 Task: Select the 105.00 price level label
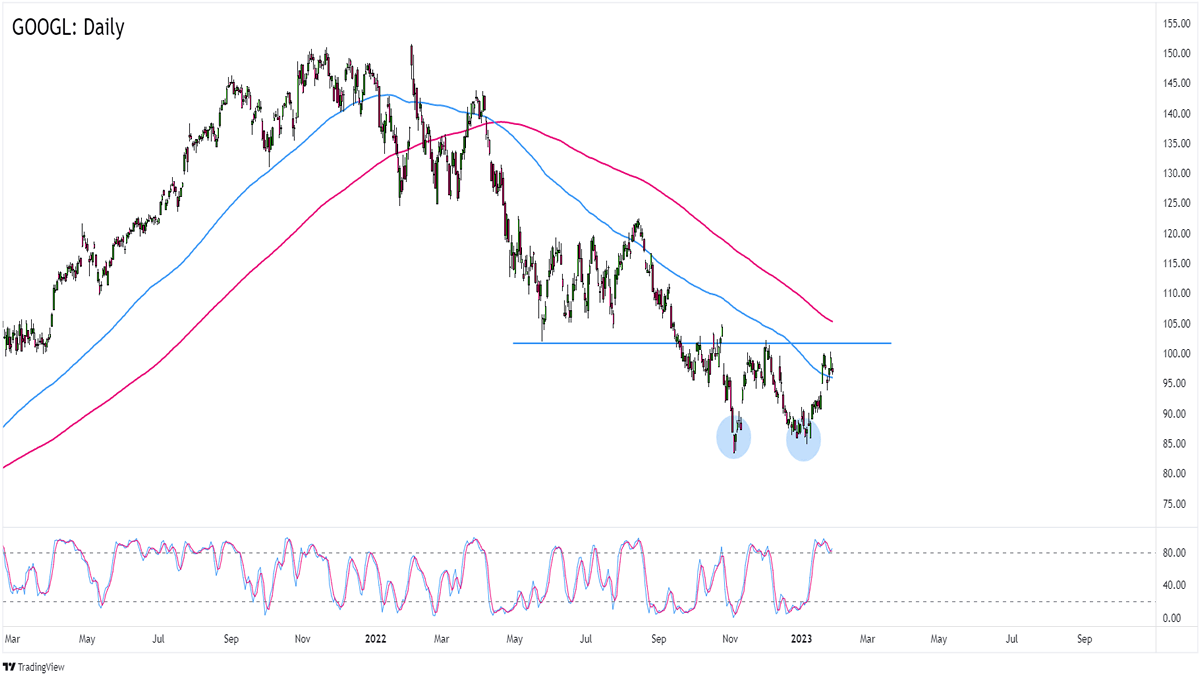[1175, 323]
